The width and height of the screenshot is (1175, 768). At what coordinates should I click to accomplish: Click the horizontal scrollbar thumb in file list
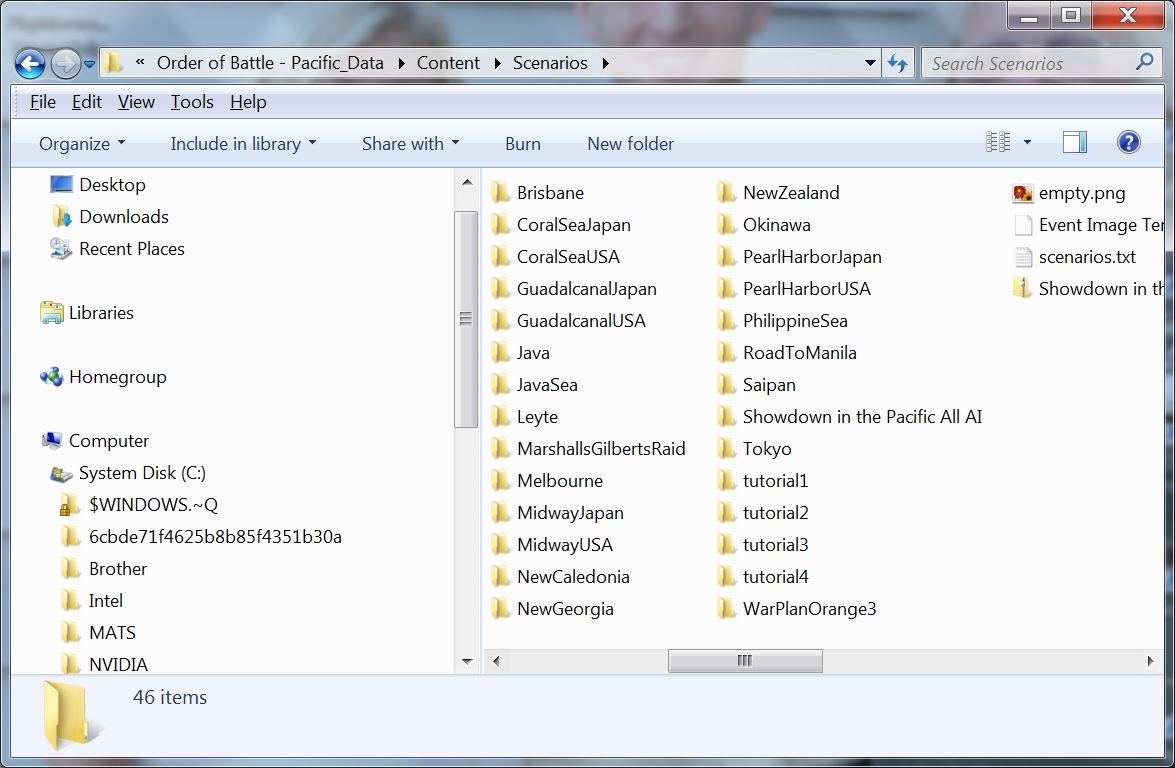point(745,661)
